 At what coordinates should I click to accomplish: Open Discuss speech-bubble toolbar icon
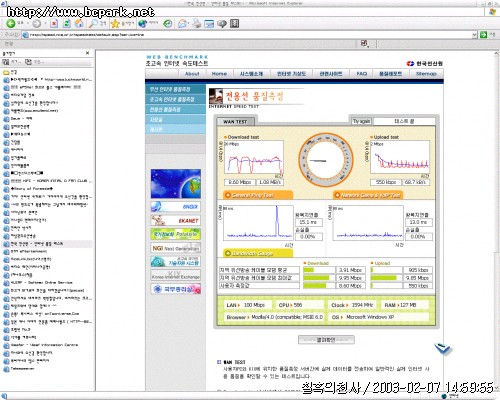point(222,24)
